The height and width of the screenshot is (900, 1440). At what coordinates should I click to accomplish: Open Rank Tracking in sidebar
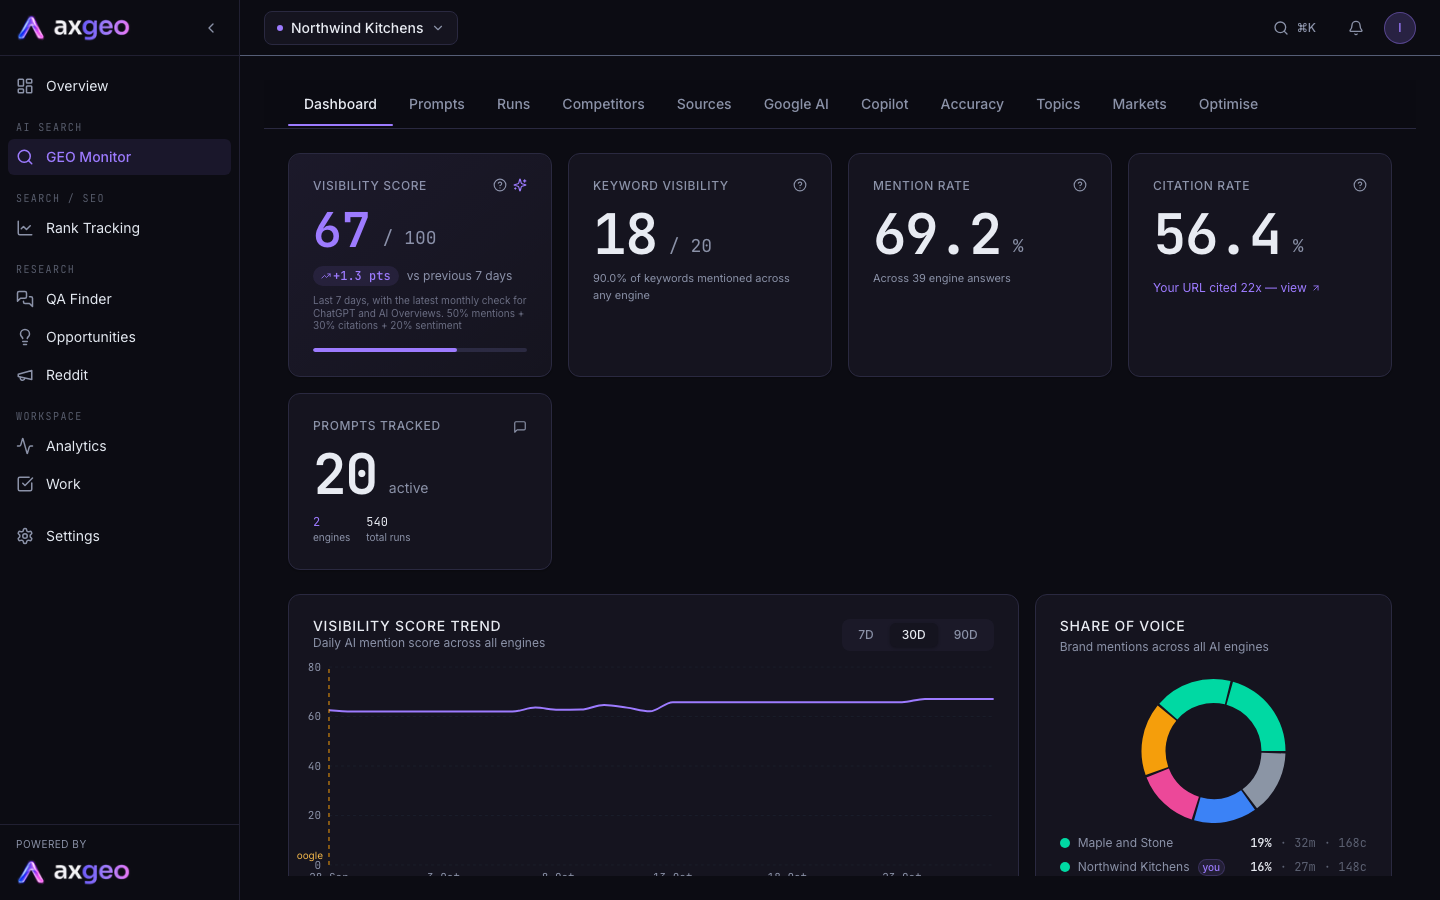coord(120,228)
